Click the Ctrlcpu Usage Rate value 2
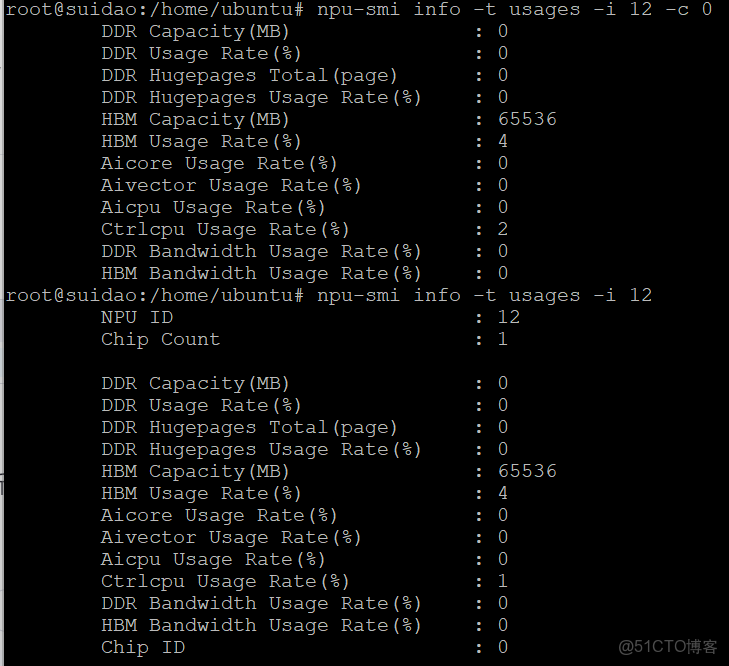The height and width of the screenshot is (666, 729). click(503, 229)
